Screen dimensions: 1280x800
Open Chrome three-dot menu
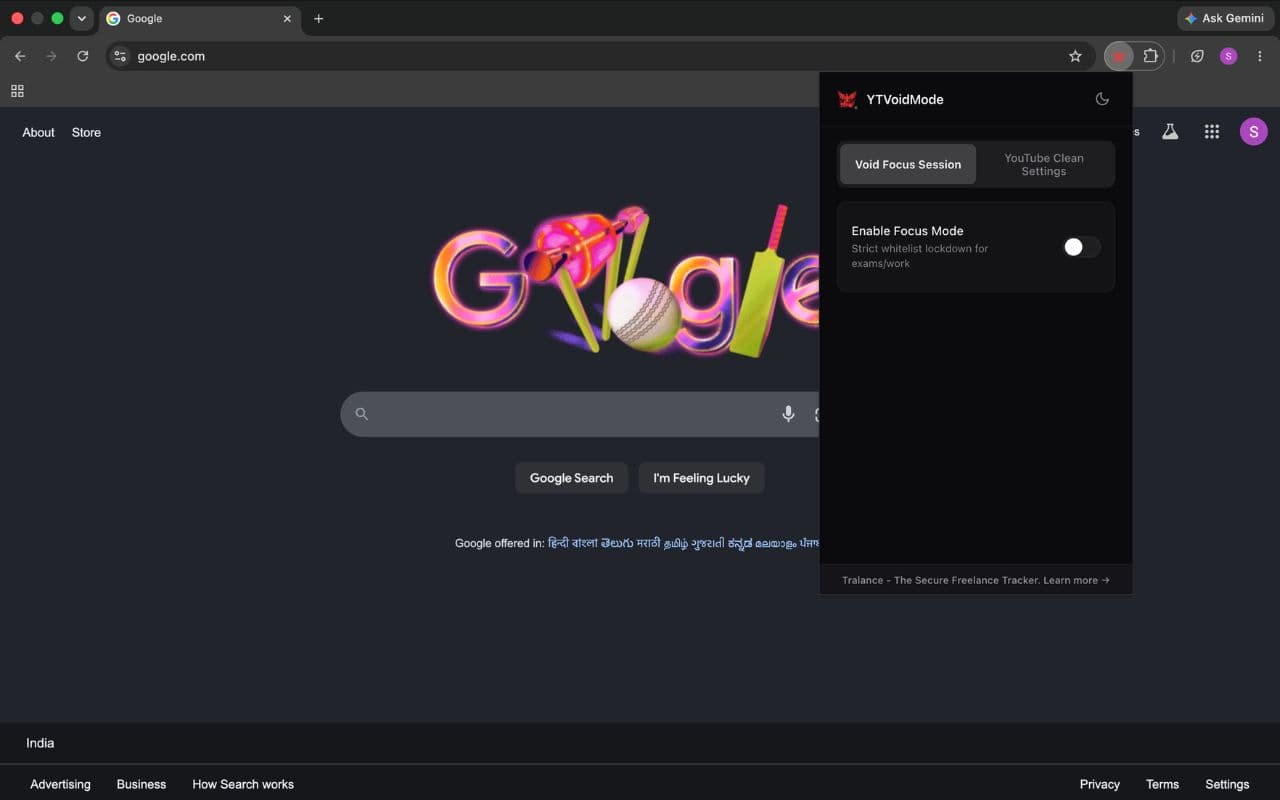click(x=1259, y=56)
